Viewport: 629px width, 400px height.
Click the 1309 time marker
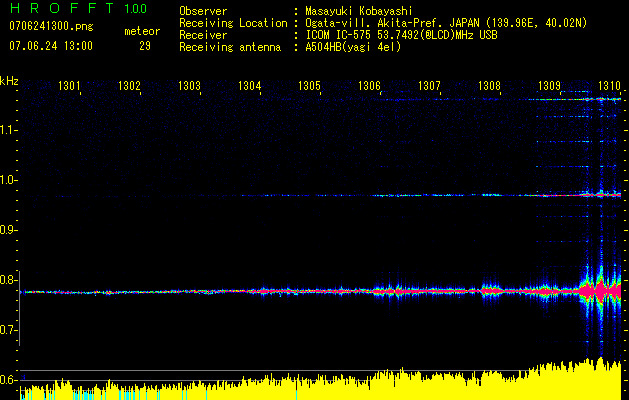click(x=549, y=85)
